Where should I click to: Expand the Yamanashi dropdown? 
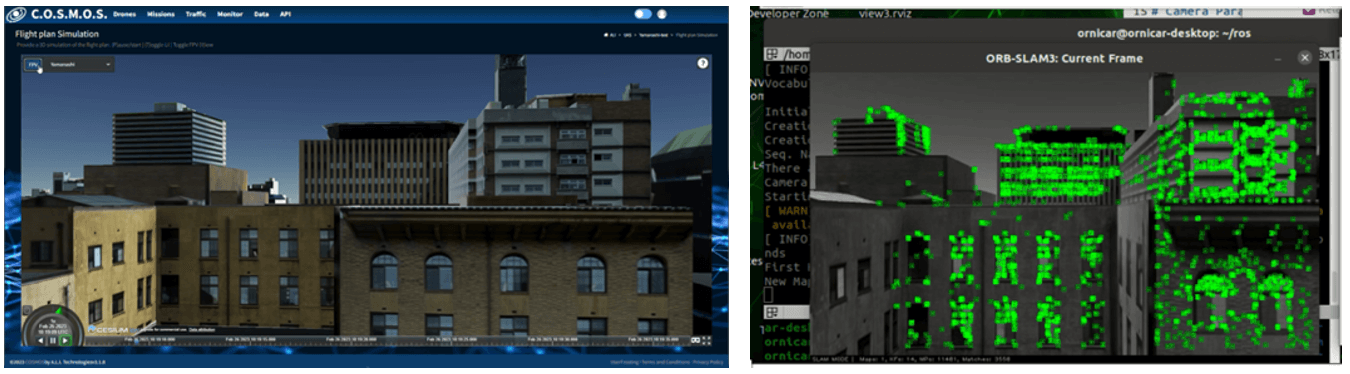[x=80, y=64]
